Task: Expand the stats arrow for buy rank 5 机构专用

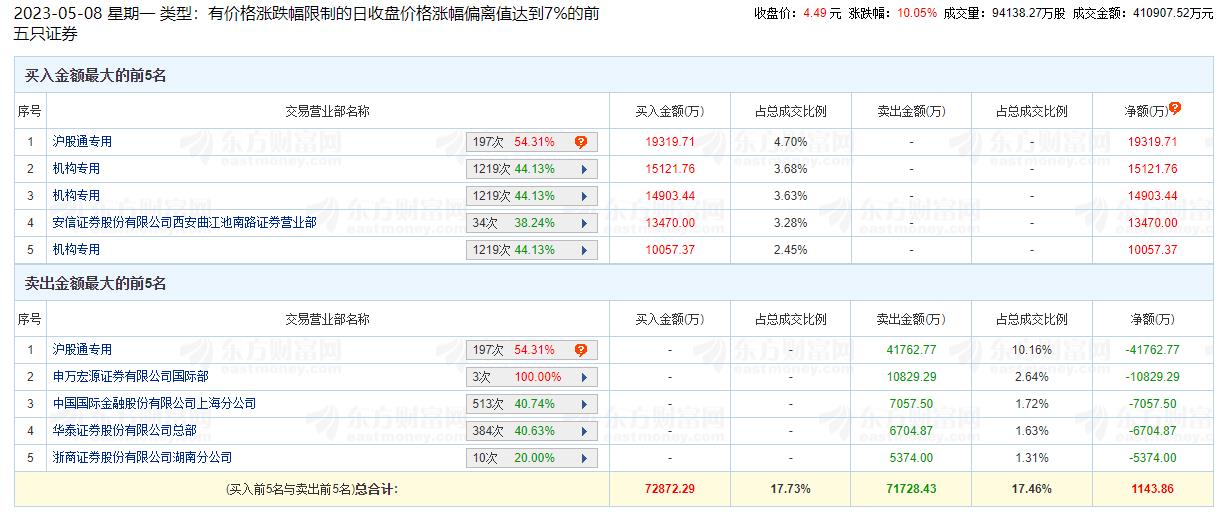Action: (582, 250)
